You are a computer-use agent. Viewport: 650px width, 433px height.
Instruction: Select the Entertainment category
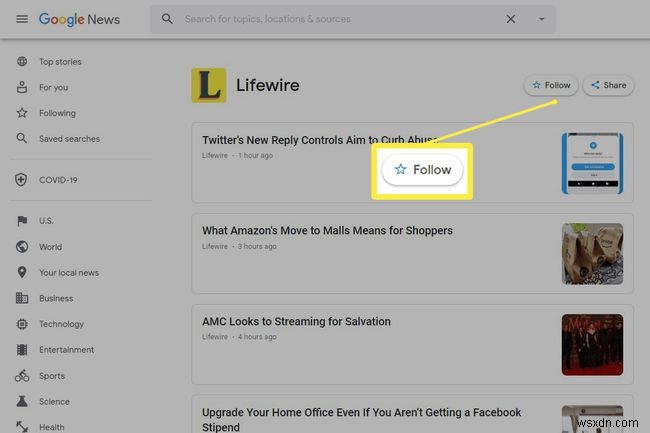[66, 350]
